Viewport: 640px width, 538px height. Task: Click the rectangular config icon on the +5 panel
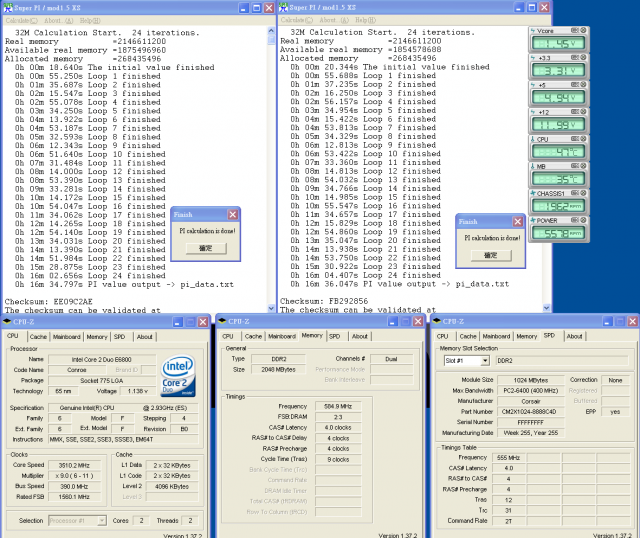(575, 84)
